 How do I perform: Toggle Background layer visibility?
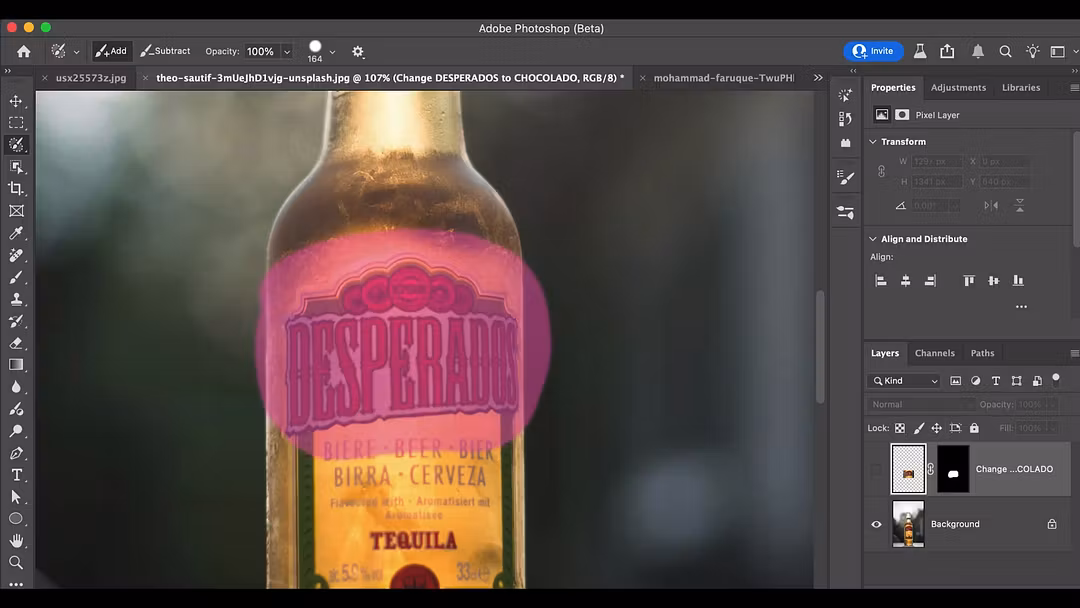(876, 523)
